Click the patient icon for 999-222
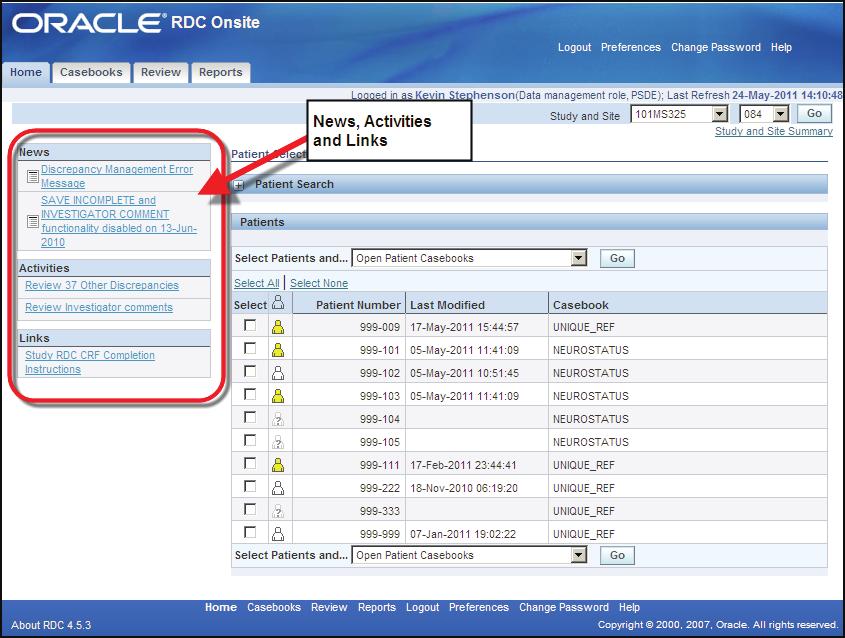The height and width of the screenshot is (638, 845). coord(278,488)
